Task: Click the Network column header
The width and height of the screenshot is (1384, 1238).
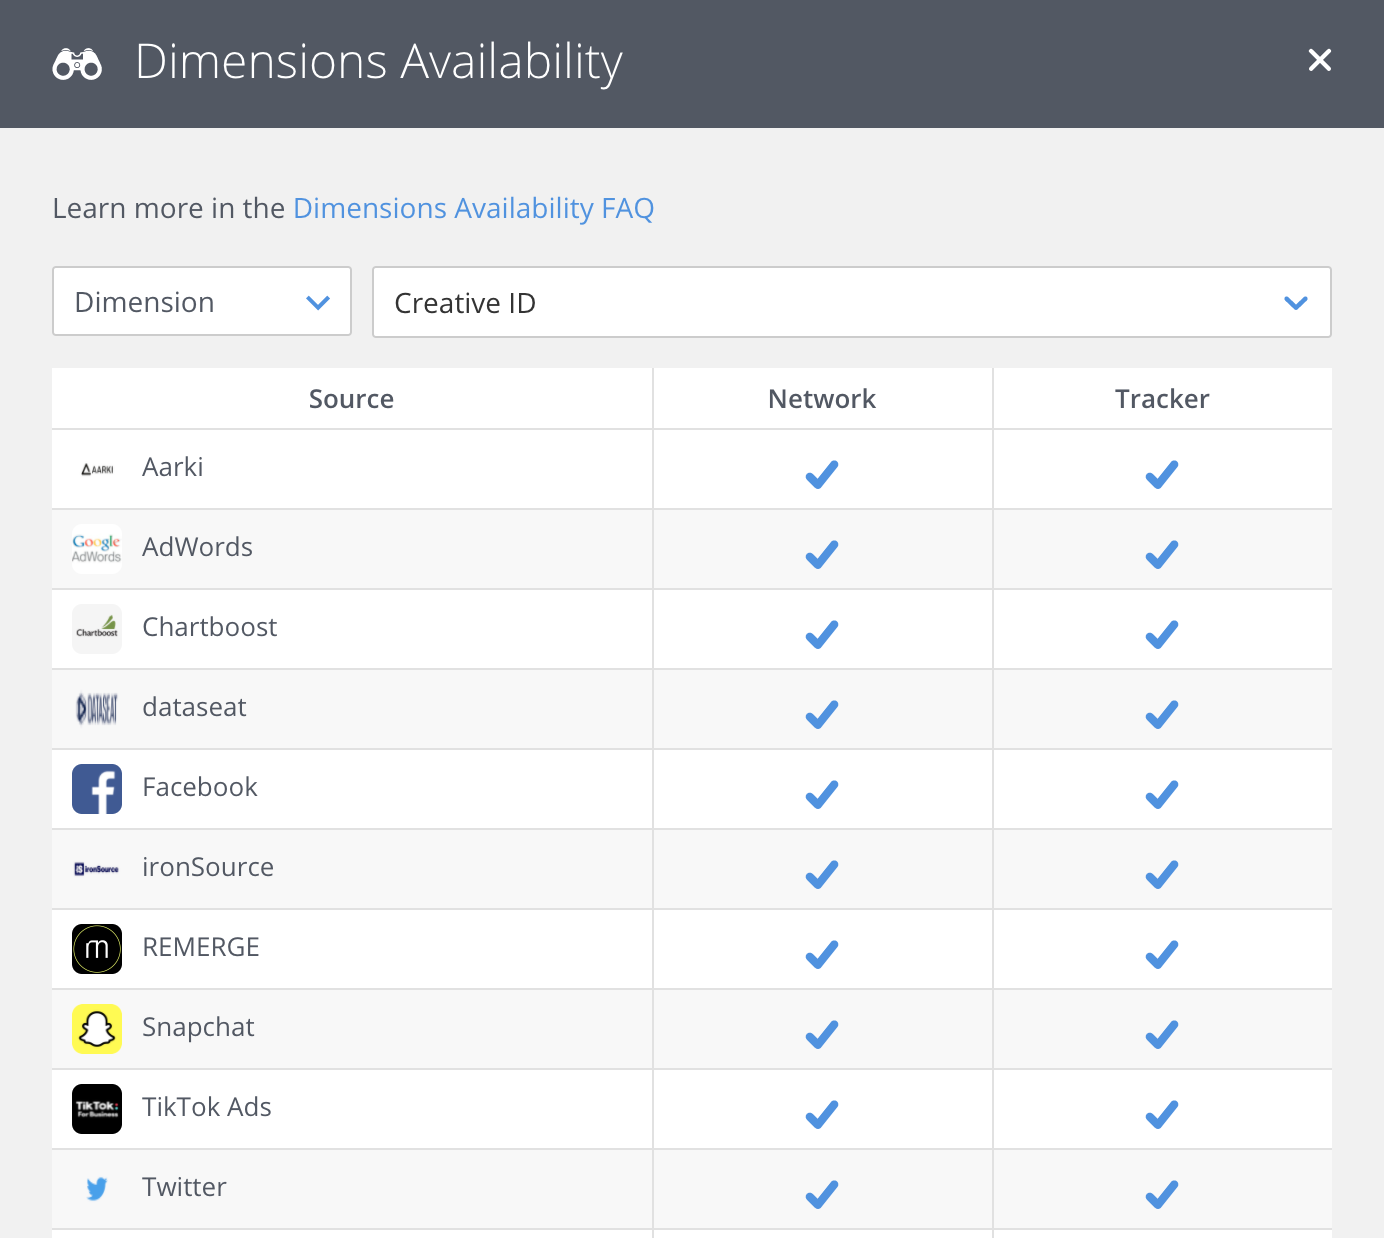Action: pyautogui.click(x=822, y=399)
